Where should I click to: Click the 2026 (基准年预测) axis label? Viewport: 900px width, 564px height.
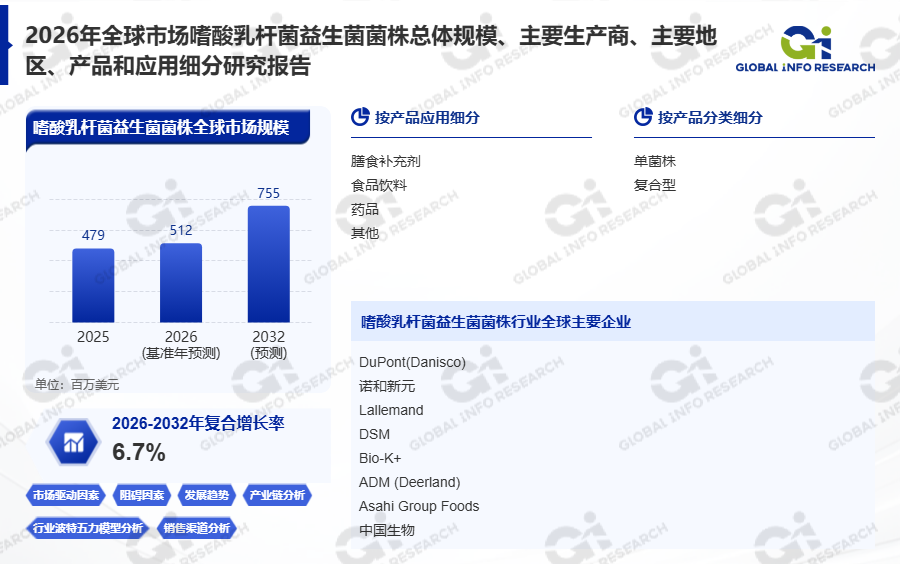coord(181,344)
